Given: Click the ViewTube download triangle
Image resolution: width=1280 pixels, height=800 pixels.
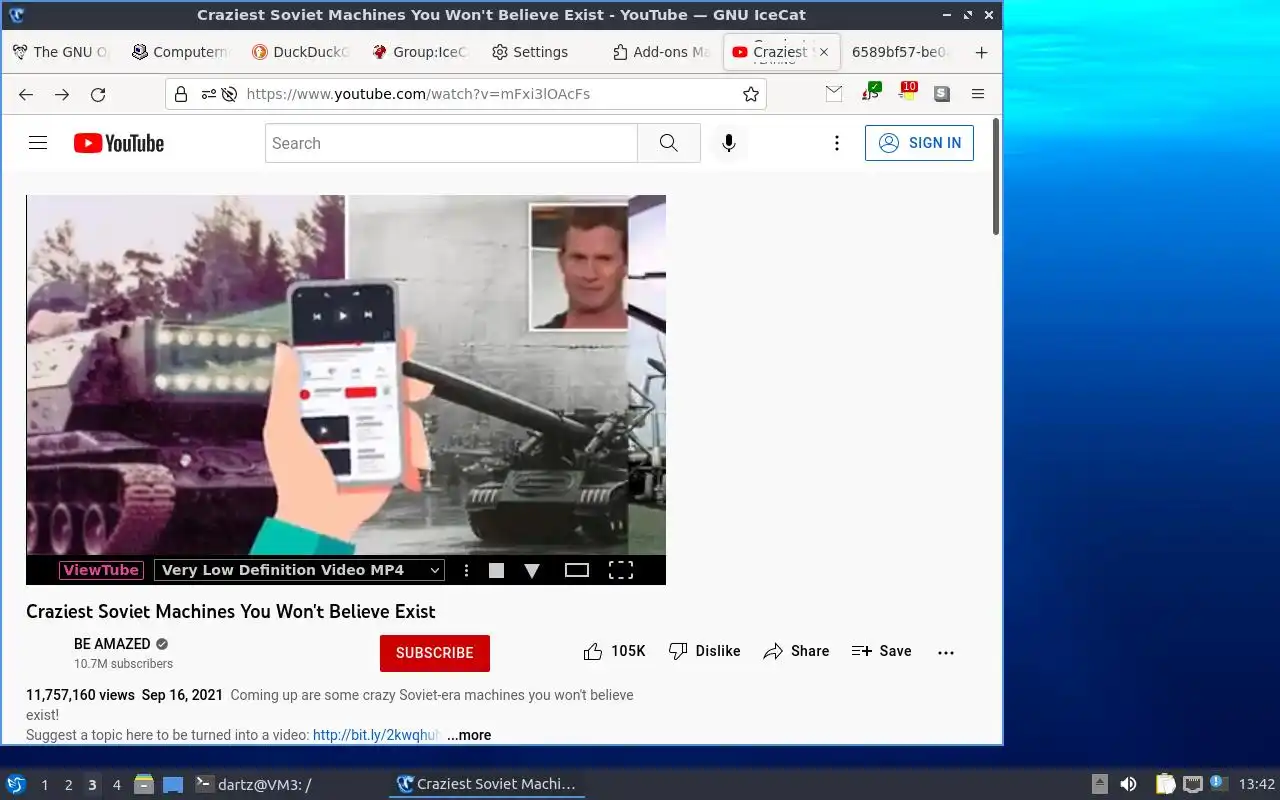Looking at the screenshot, I should point(532,571).
